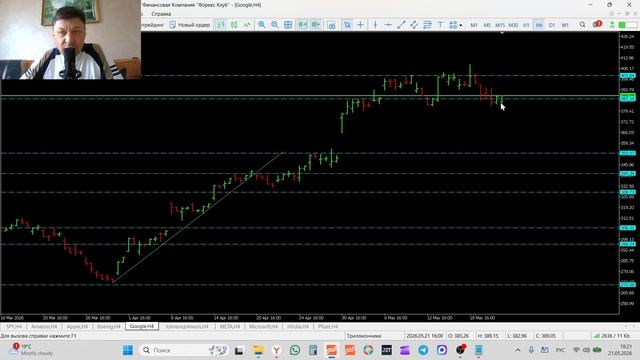Open the Pfizer,H4 chart tab
The width and height of the screenshot is (640, 360).
click(x=328, y=327)
